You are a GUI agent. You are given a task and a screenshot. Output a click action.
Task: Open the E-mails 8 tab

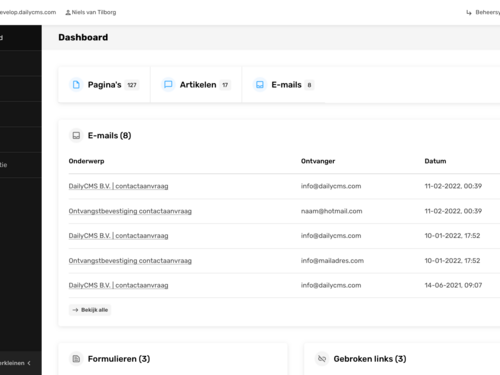(283, 85)
